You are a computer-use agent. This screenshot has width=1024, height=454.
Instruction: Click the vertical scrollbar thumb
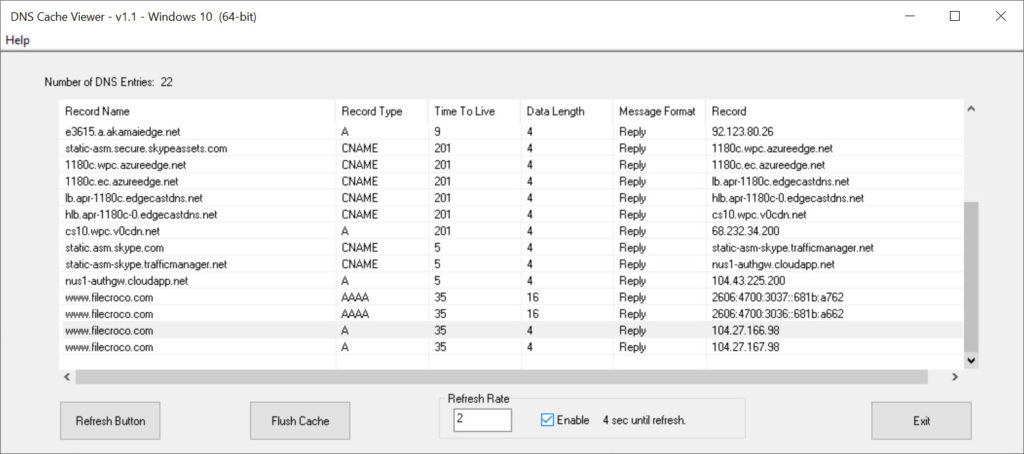[x=970, y=276]
